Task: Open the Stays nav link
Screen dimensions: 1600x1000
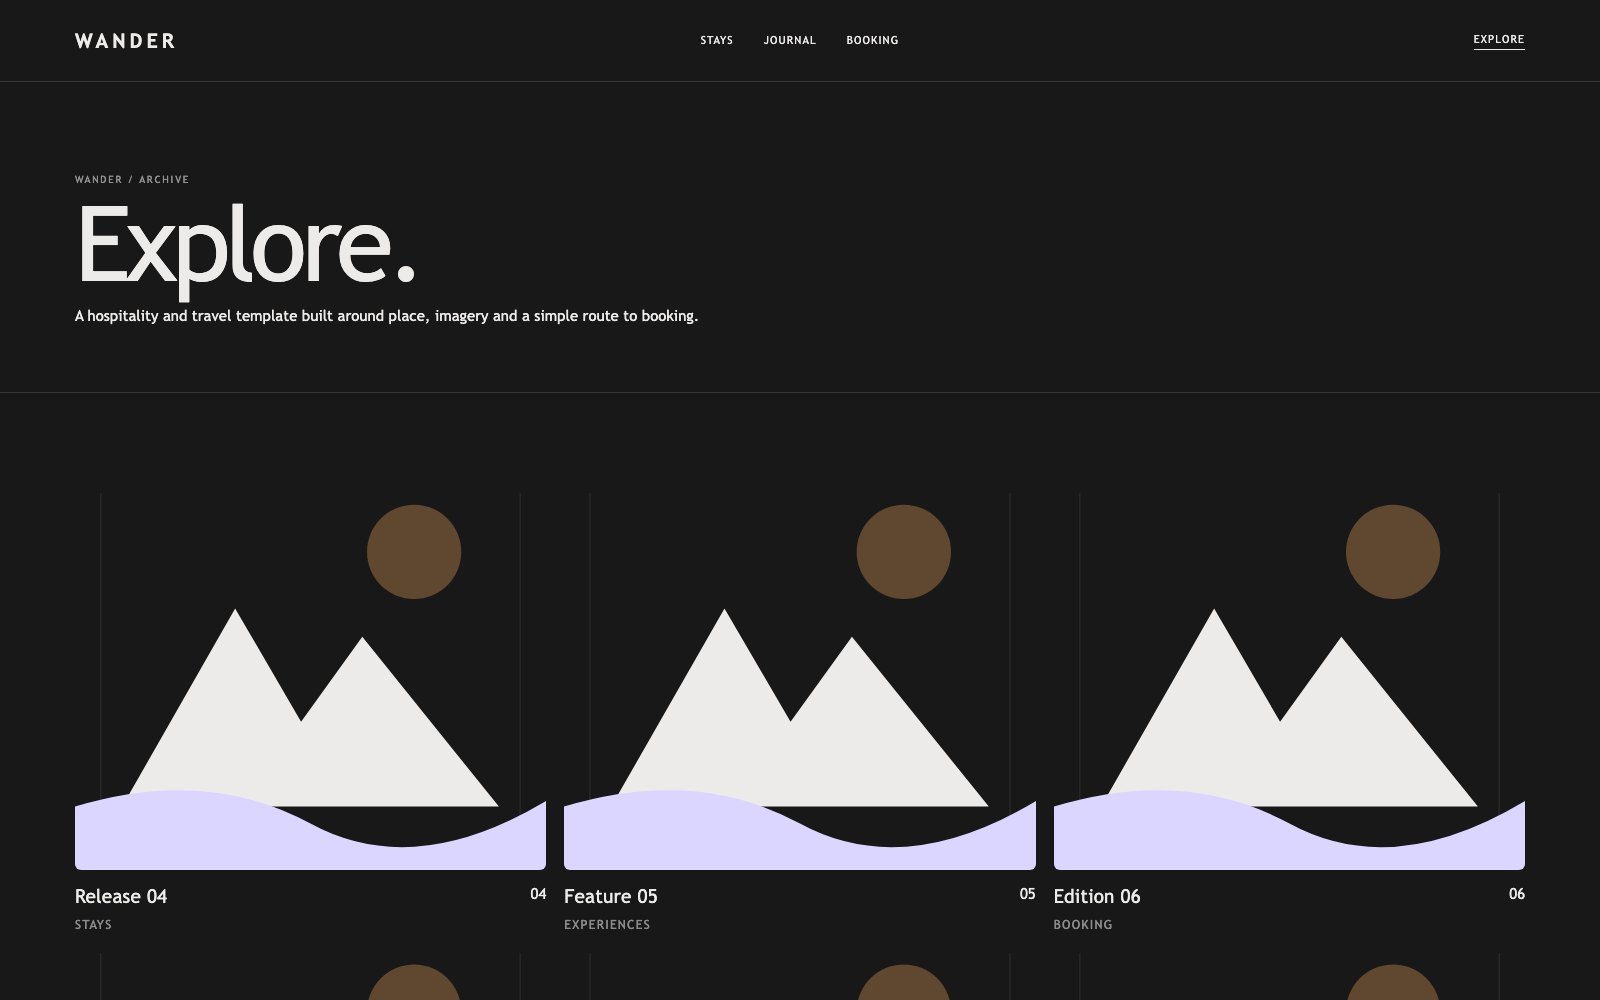Action: 716,41
